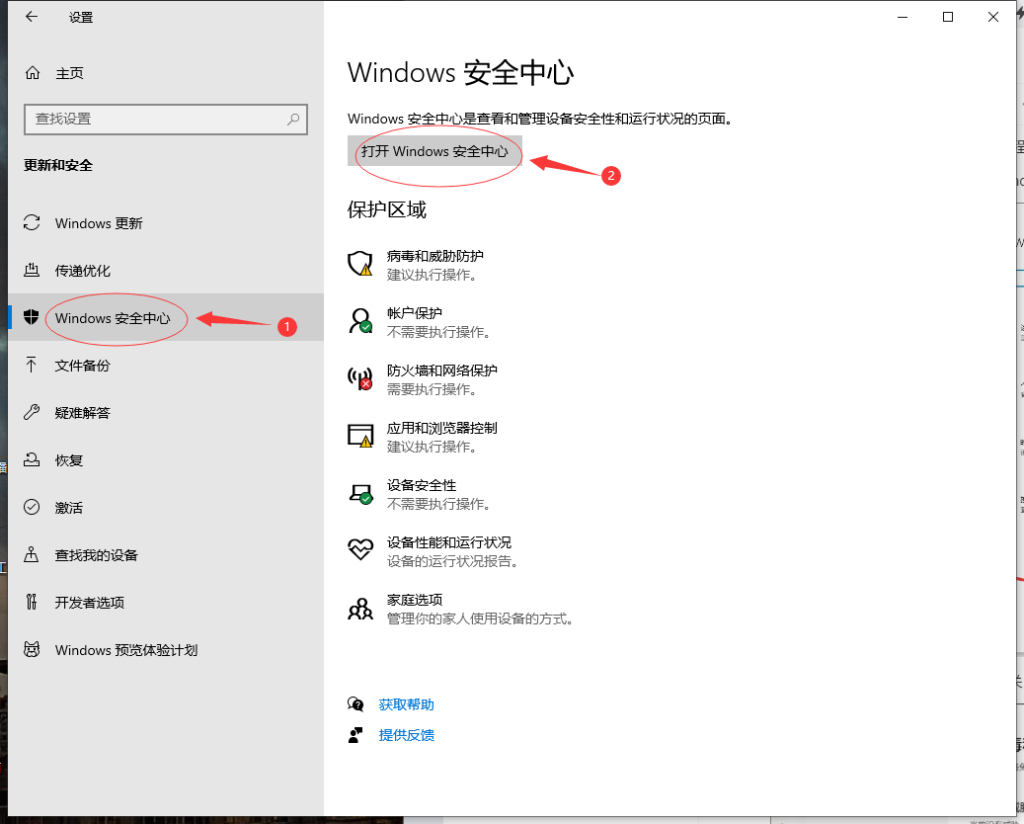Click the Windows 安全中心 page title
This screenshot has height=824, width=1024.
(x=460, y=72)
